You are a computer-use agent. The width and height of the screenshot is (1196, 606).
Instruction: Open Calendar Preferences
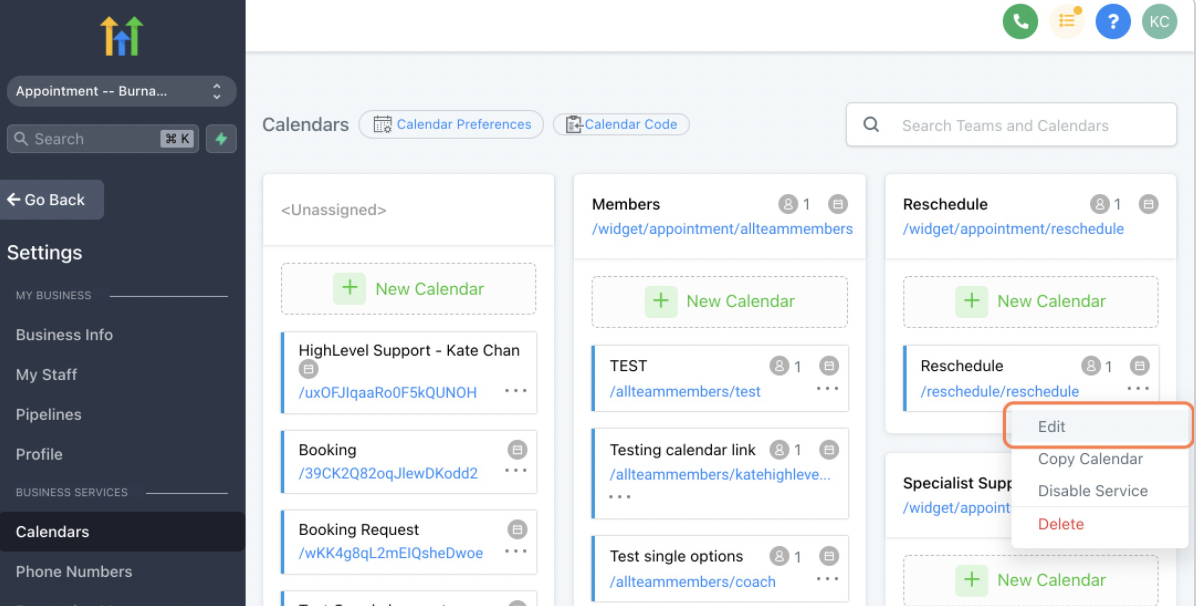pos(451,125)
